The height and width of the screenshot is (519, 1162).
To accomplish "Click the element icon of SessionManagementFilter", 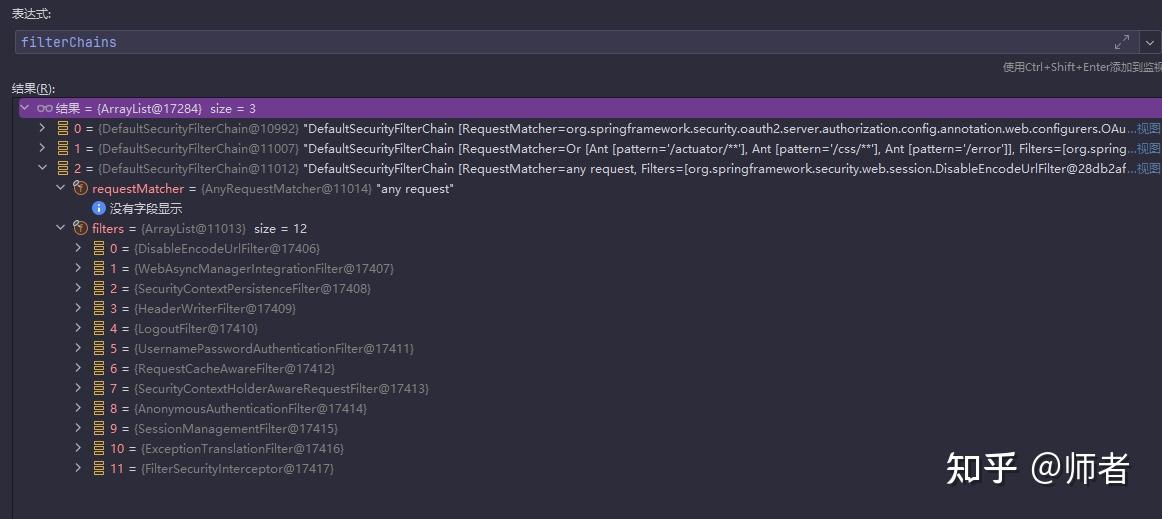I will (99, 429).
